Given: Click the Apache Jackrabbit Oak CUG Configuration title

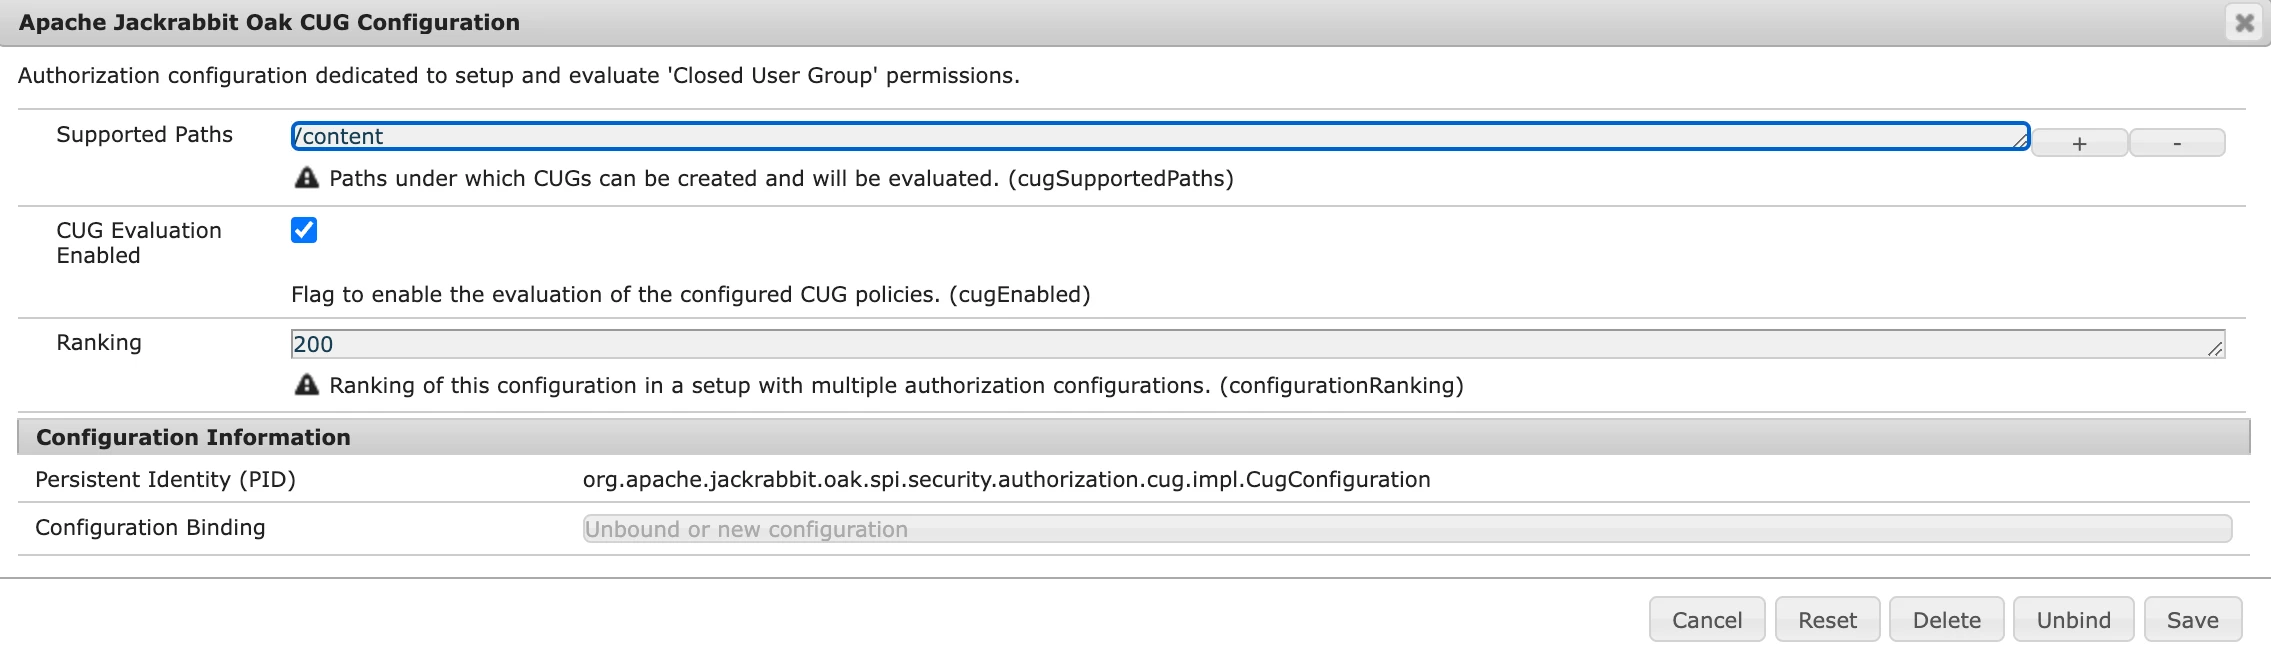Looking at the screenshot, I should (x=269, y=22).
